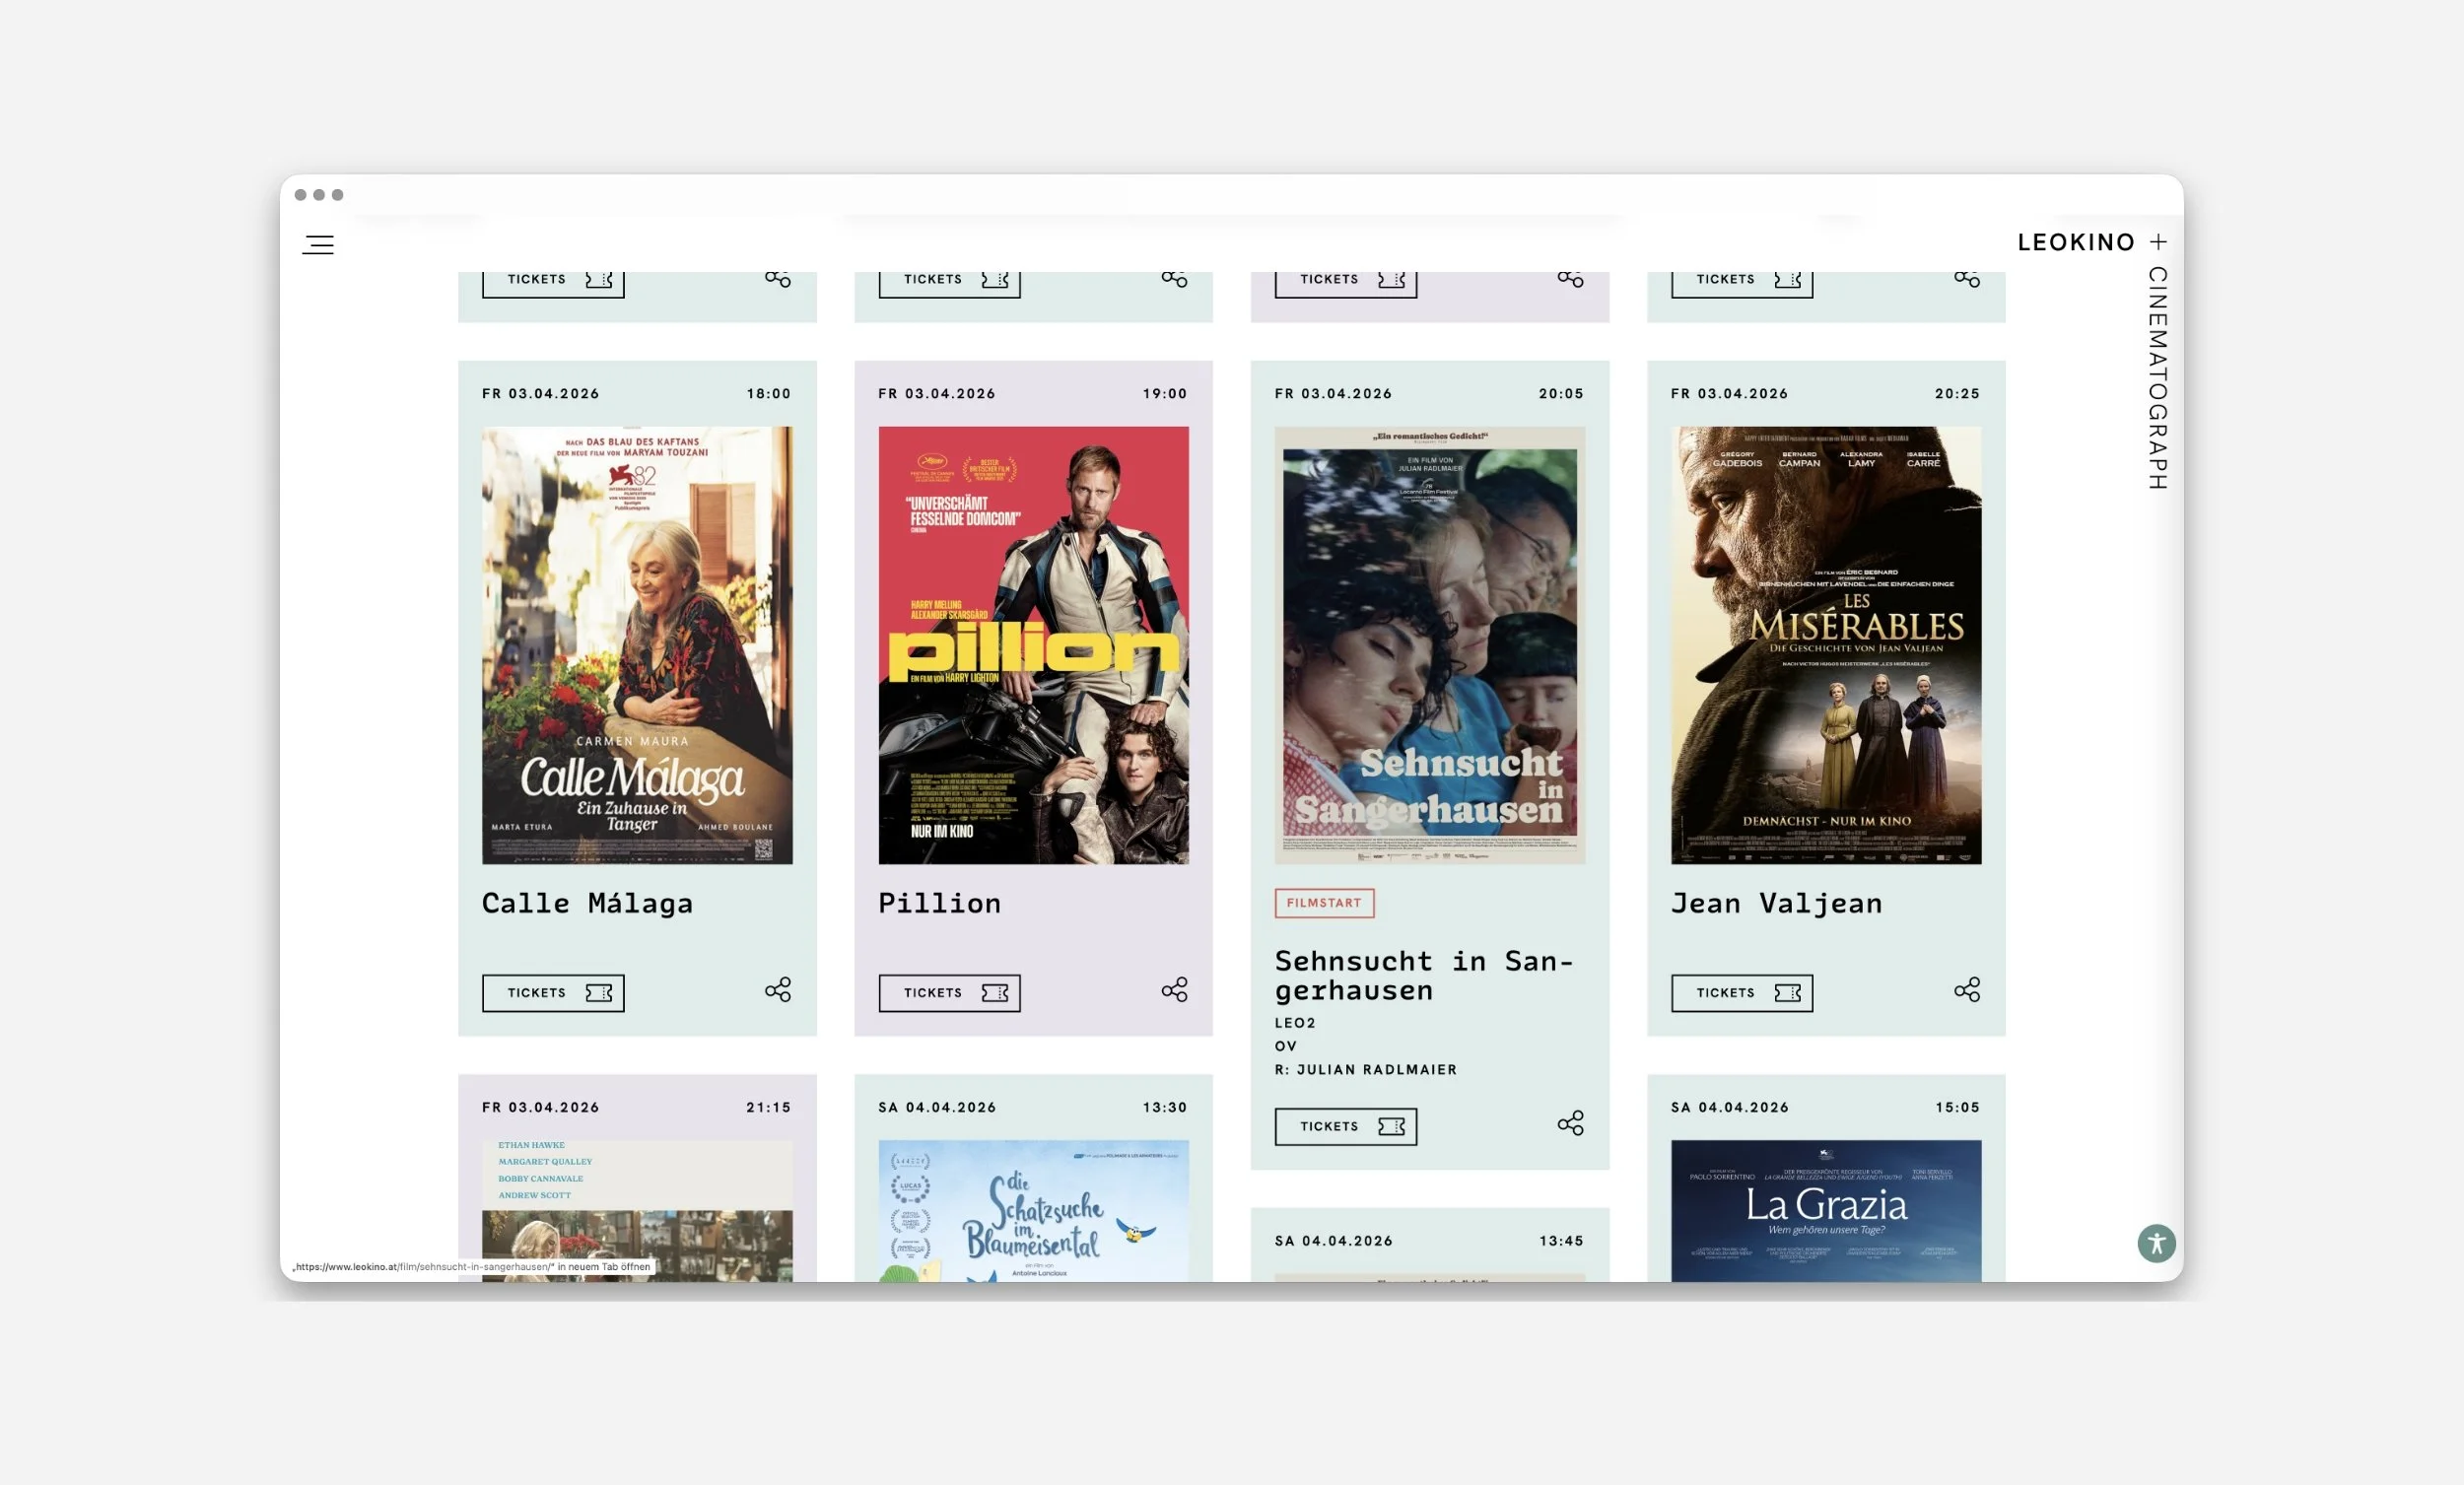Image resolution: width=2464 pixels, height=1485 pixels.
Task: Click share icon on Pillion card
Action: tap(1174, 990)
